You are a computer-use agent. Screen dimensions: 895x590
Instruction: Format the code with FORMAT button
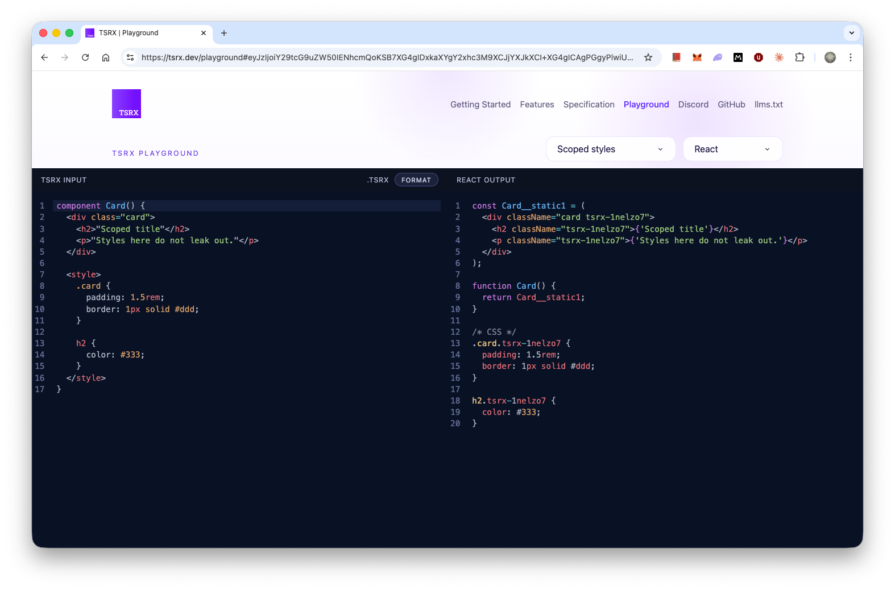pyautogui.click(x=416, y=180)
